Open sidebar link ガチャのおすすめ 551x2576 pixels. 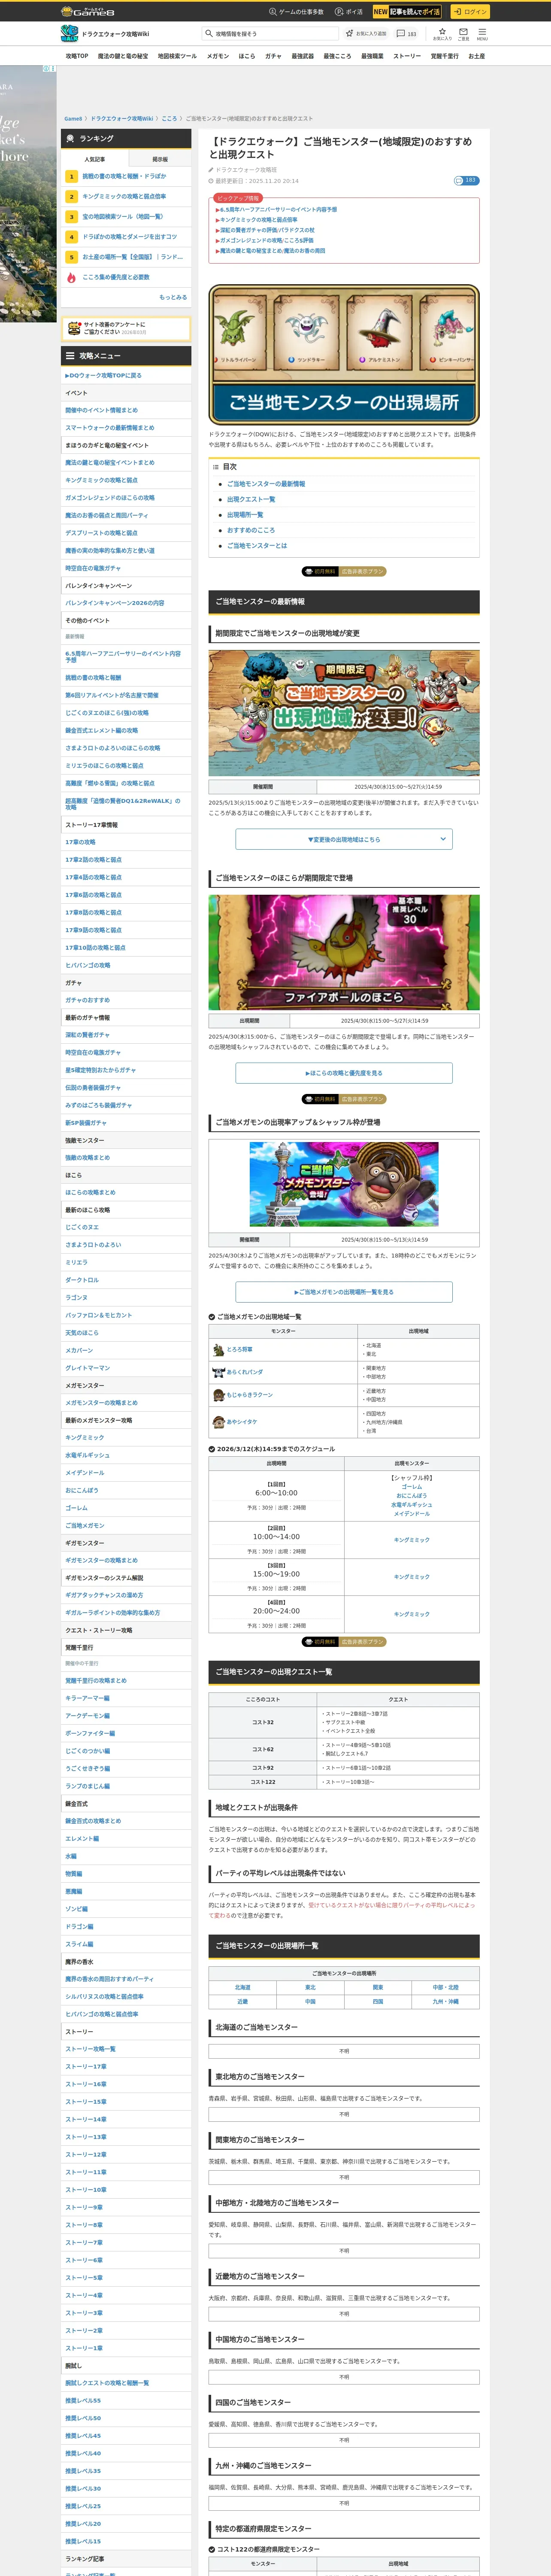pos(88,1000)
